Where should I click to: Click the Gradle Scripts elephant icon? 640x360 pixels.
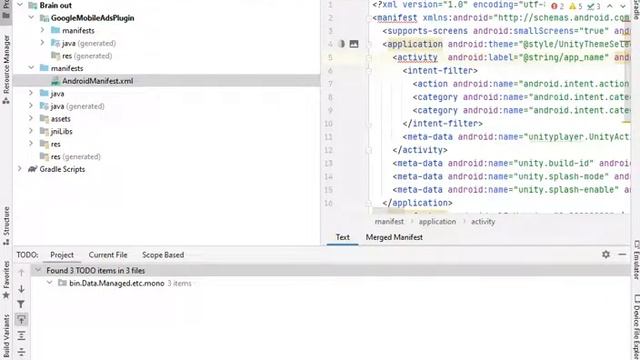pos(33,169)
